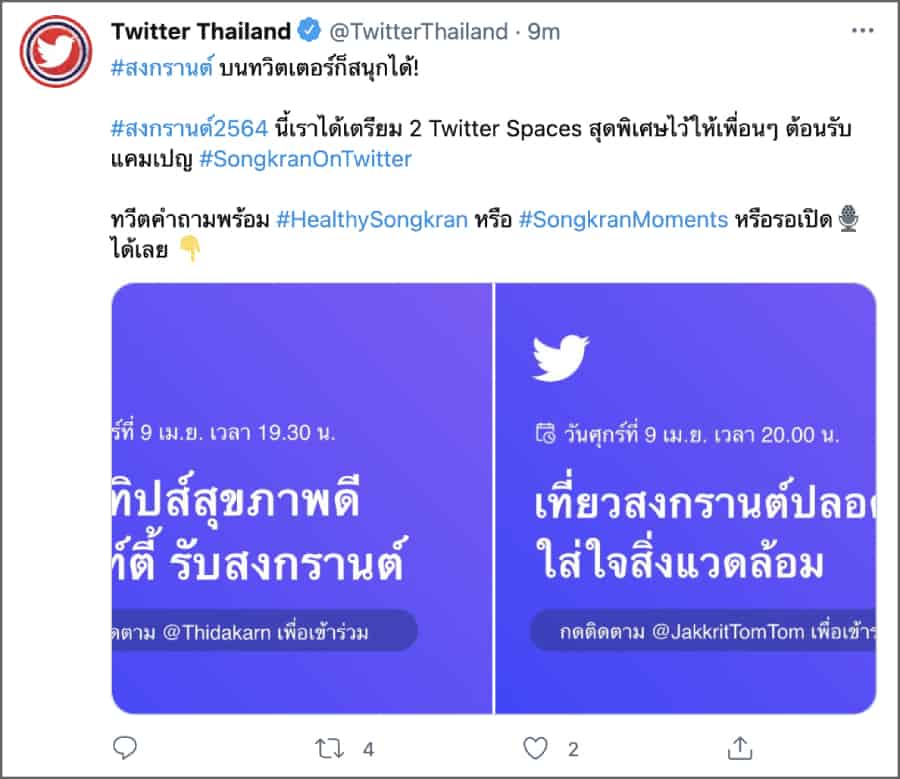Click the @JakkritTomTom follow pill
Image resolution: width=900 pixels, height=779 pixels.
[700, 632]
